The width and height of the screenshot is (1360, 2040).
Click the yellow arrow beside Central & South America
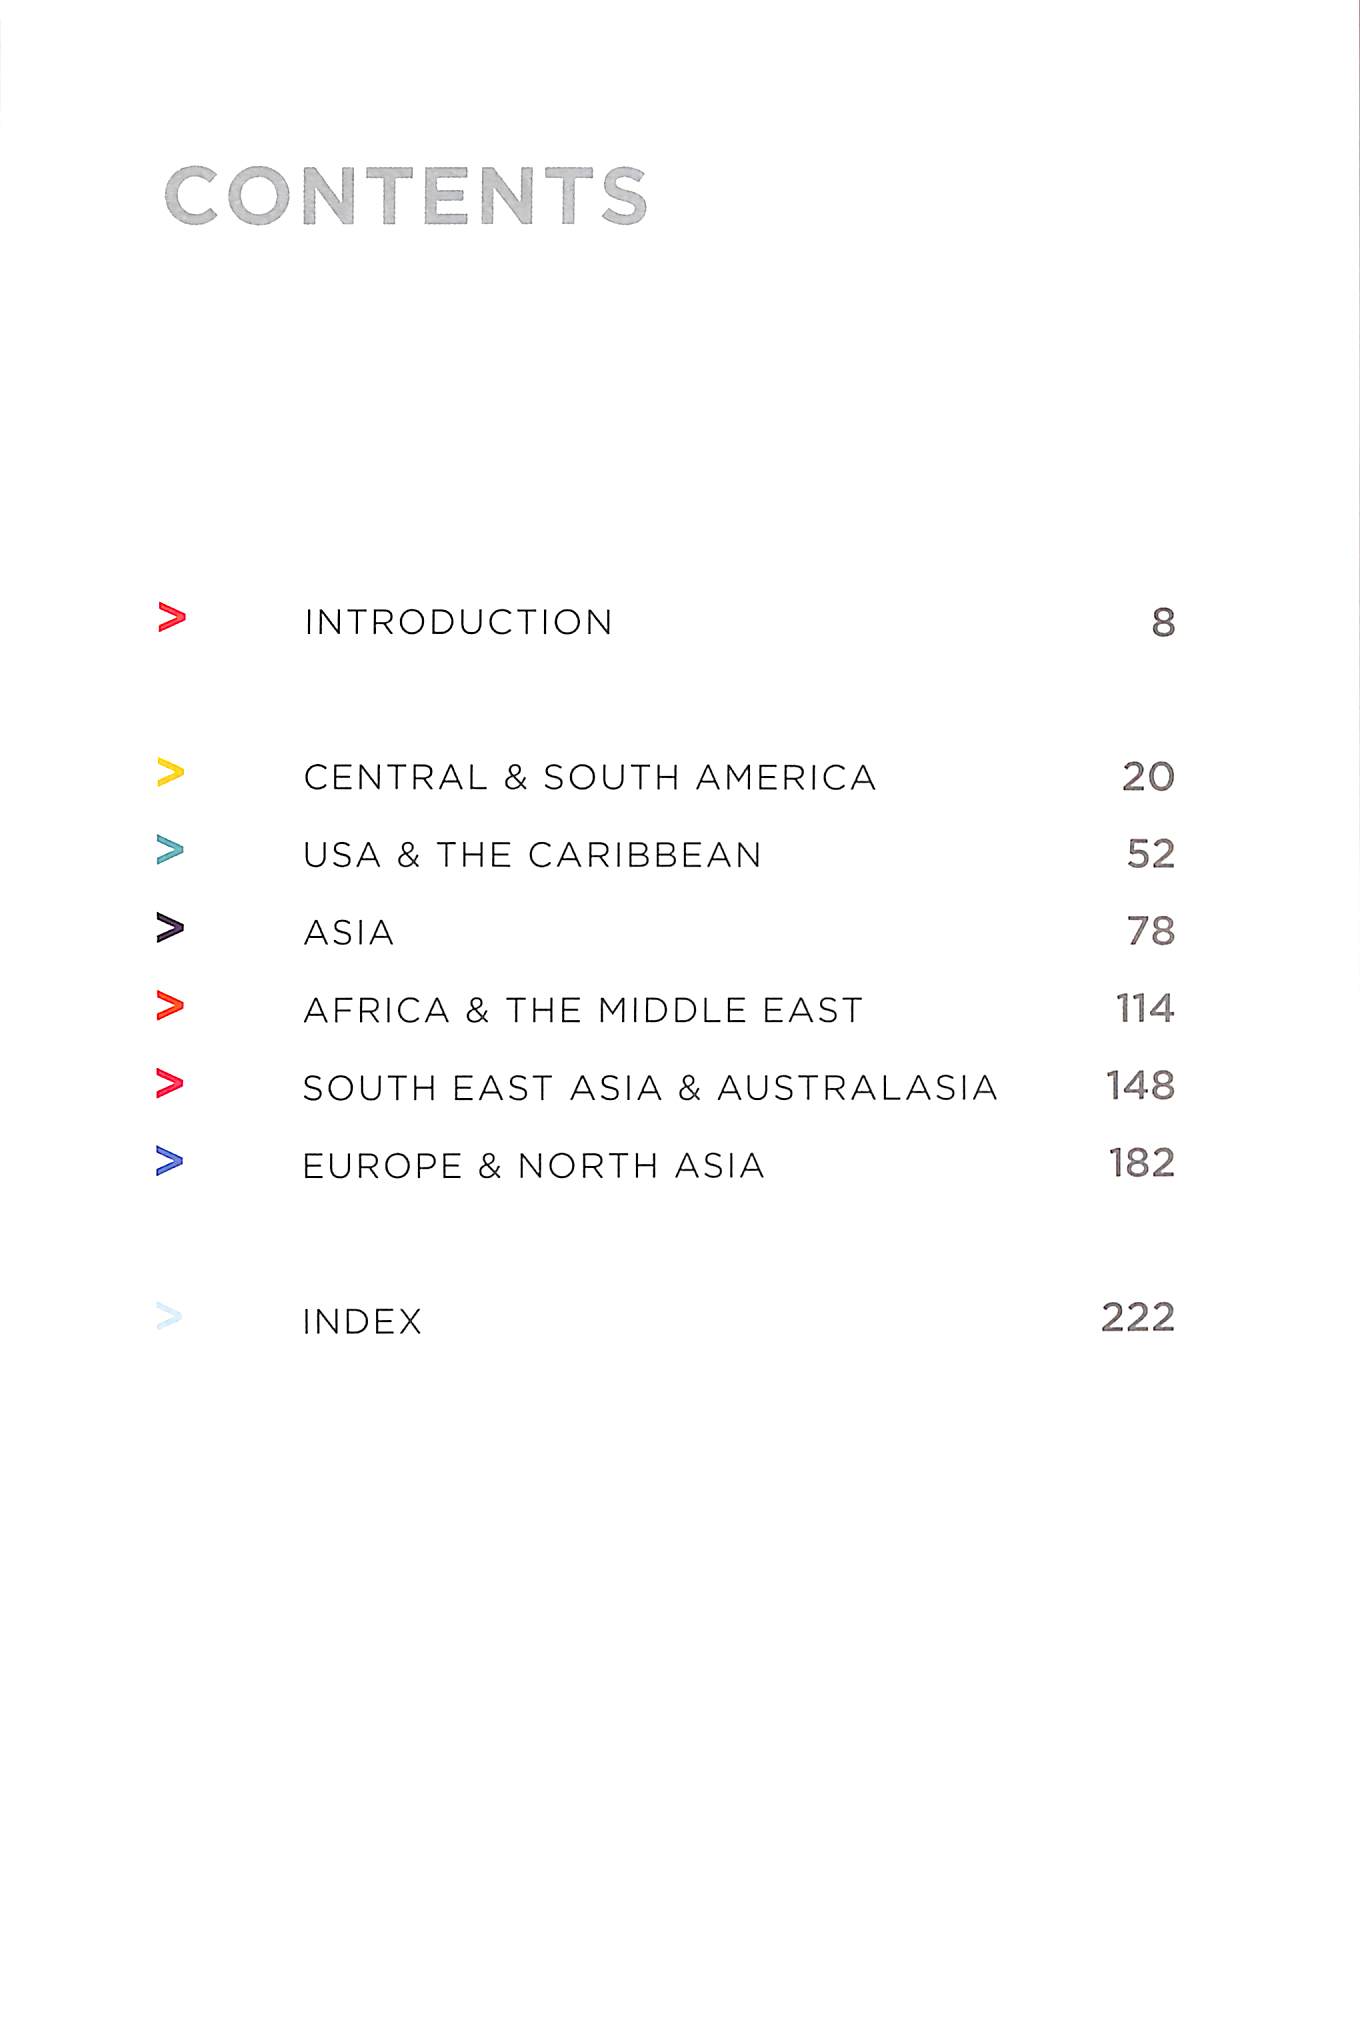[171, 774]
